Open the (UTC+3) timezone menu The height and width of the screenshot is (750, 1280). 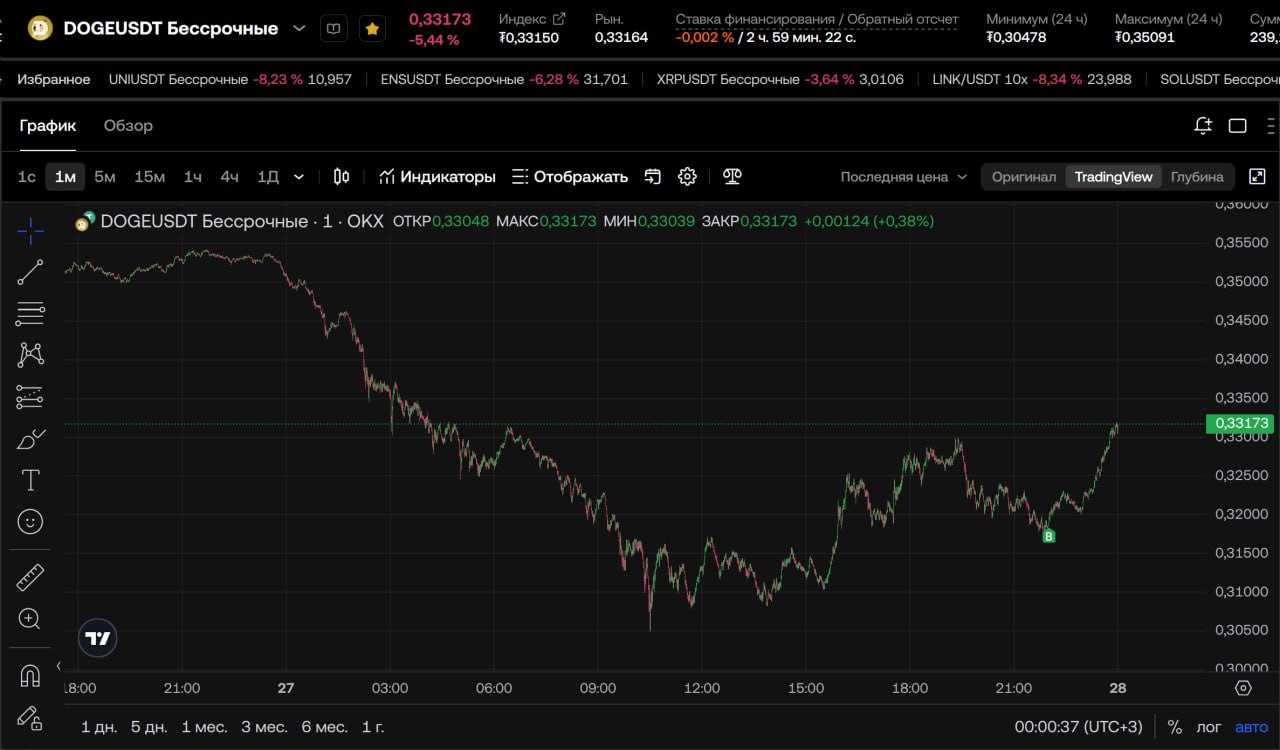[1078, 727]
